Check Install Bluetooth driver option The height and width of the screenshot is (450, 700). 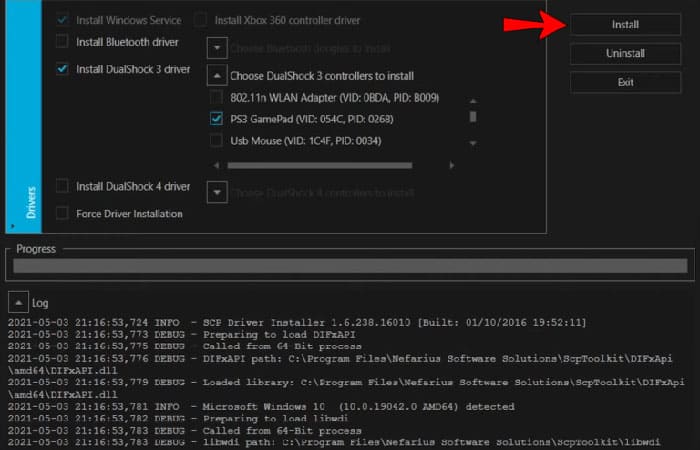62,42
